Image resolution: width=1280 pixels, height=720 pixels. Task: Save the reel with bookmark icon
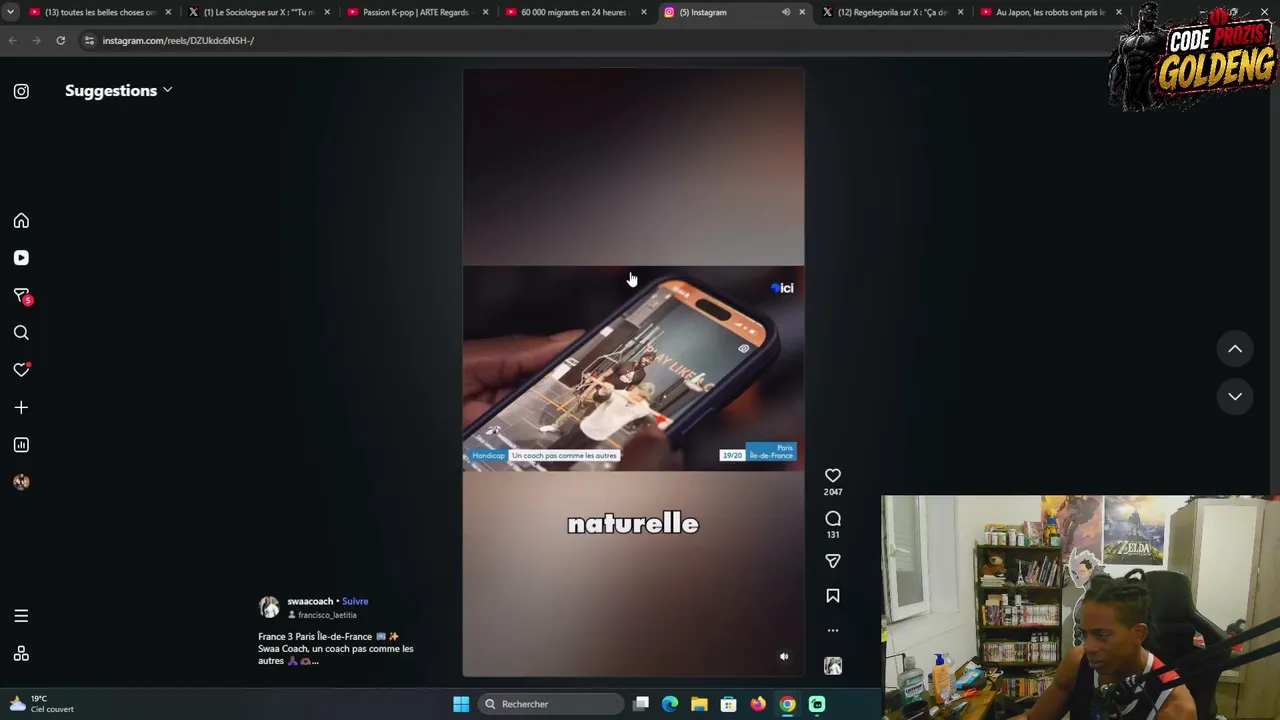pos(833,596)
